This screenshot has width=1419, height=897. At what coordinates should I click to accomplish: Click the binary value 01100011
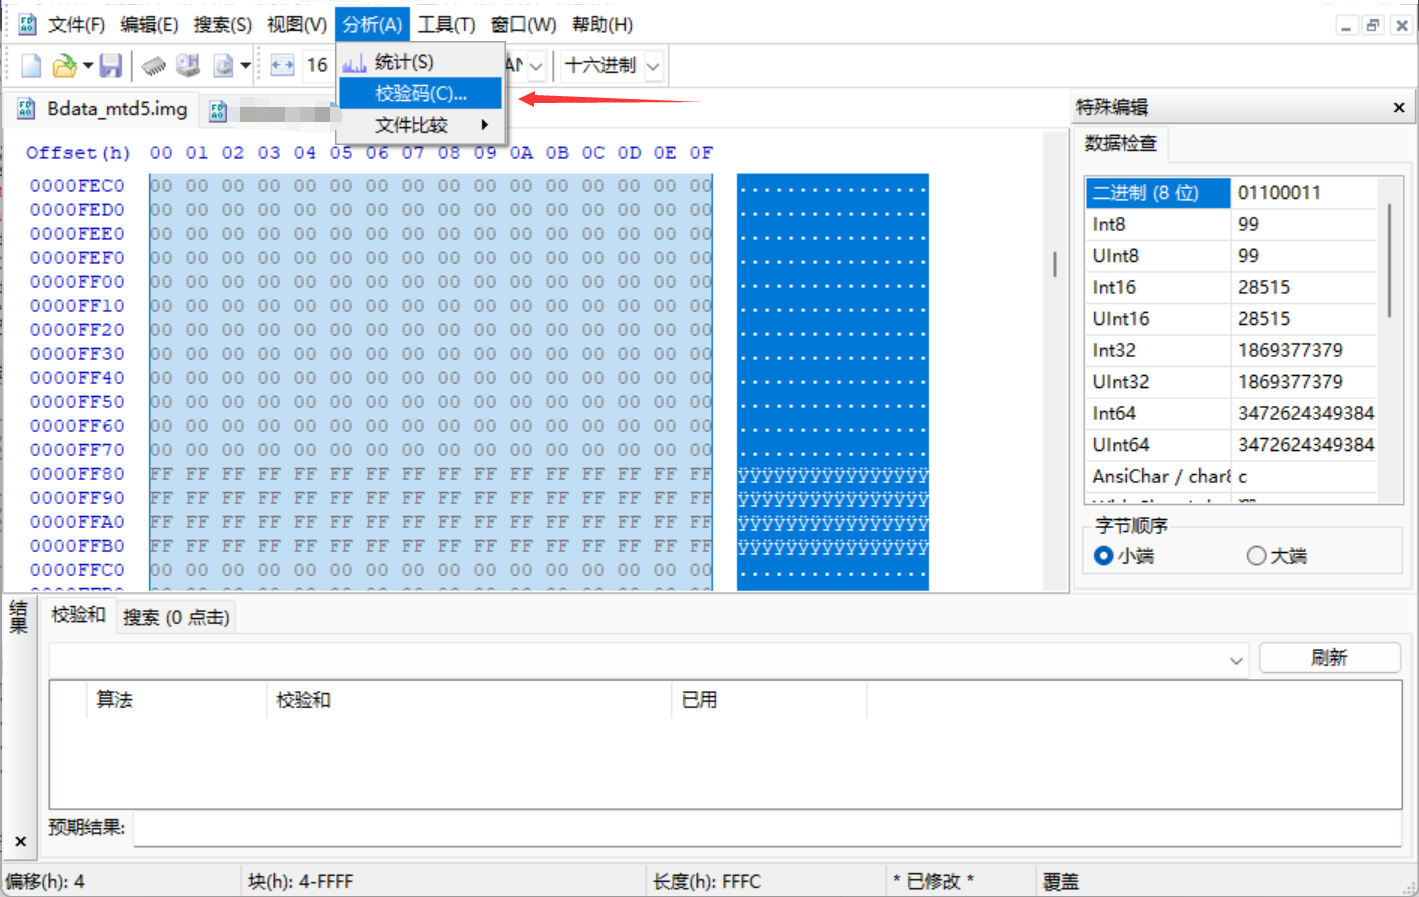point(1279,193)
